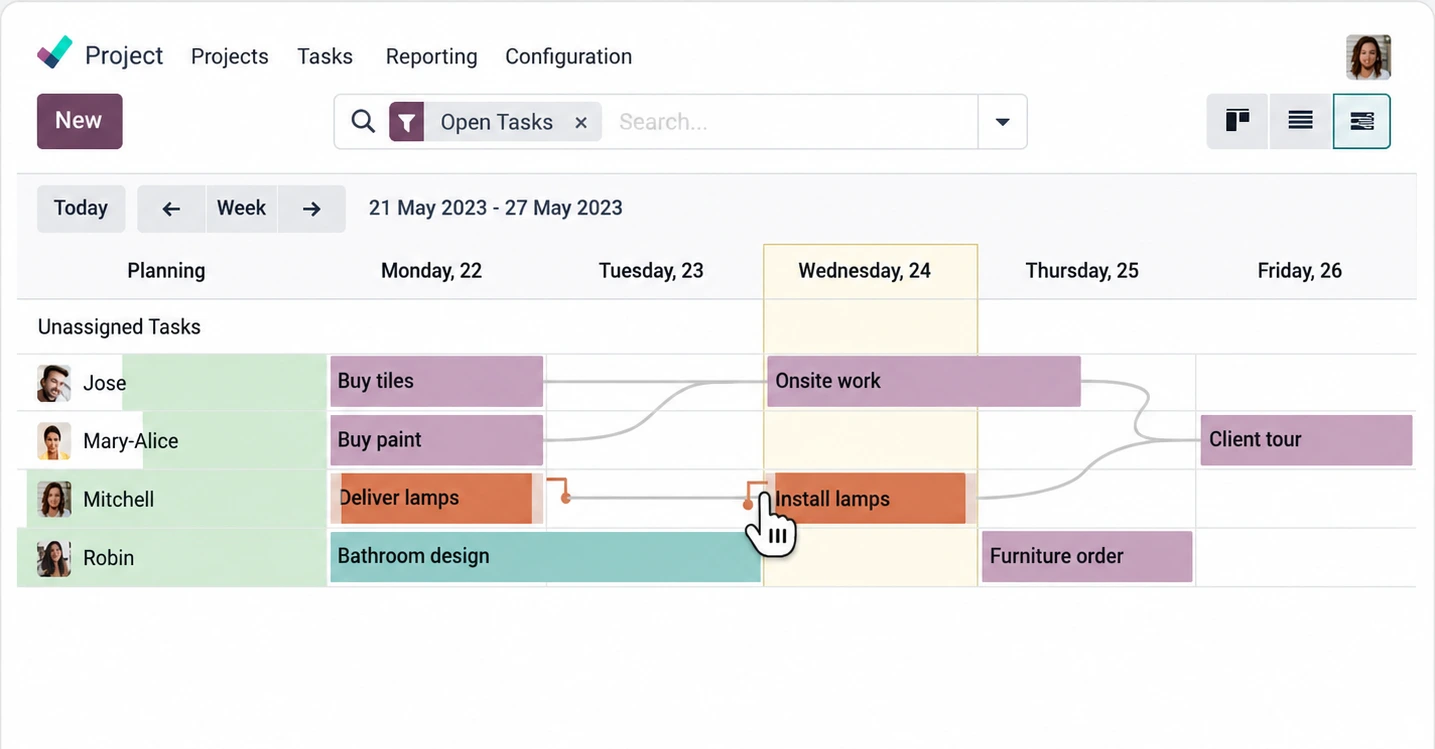1435x749 pixels.
Task: Click Mitchell's avatar
Action: pos(54,499)
